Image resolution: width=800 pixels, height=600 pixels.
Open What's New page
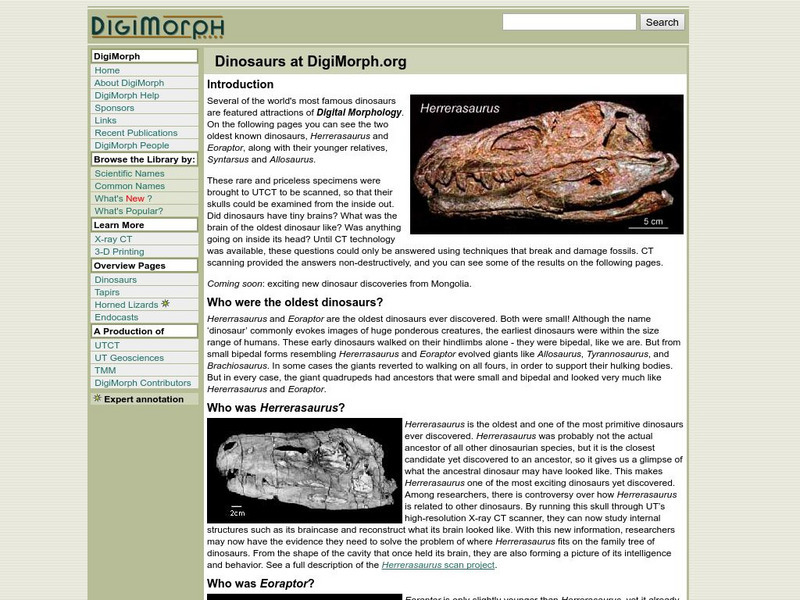123,198
